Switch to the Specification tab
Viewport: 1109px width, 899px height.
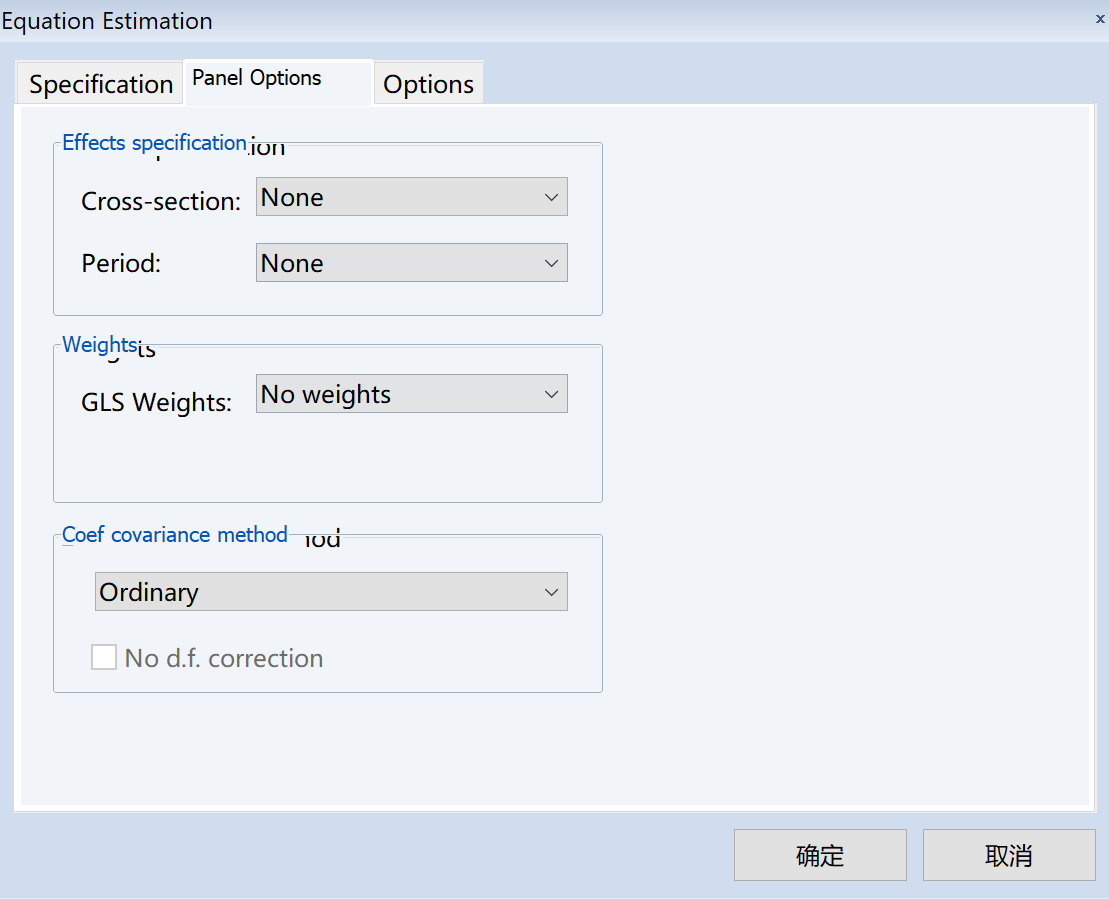tap(100, 84)
